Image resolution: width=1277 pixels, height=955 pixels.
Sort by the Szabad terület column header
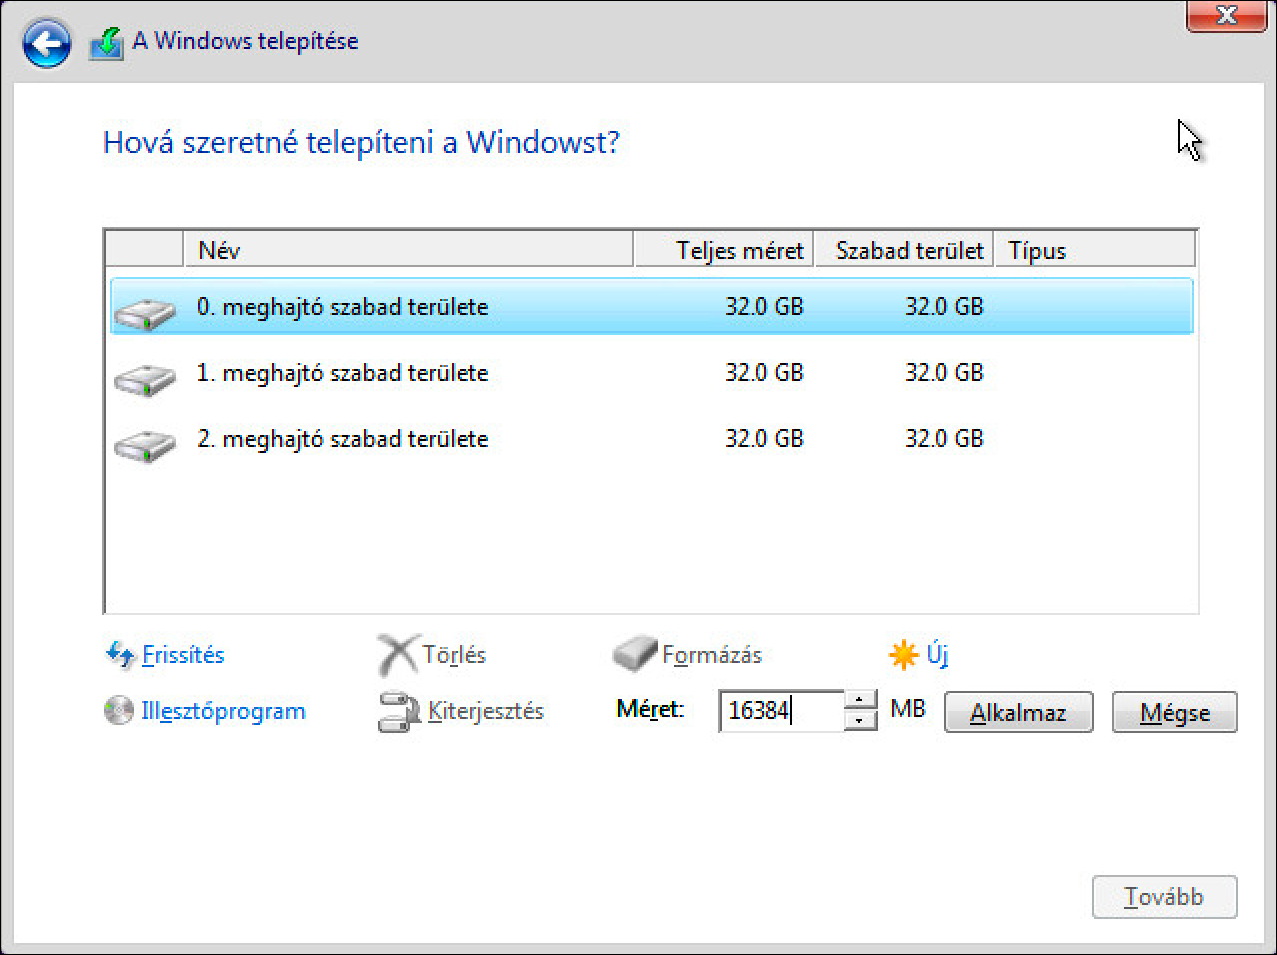click(x=904, y=250)
